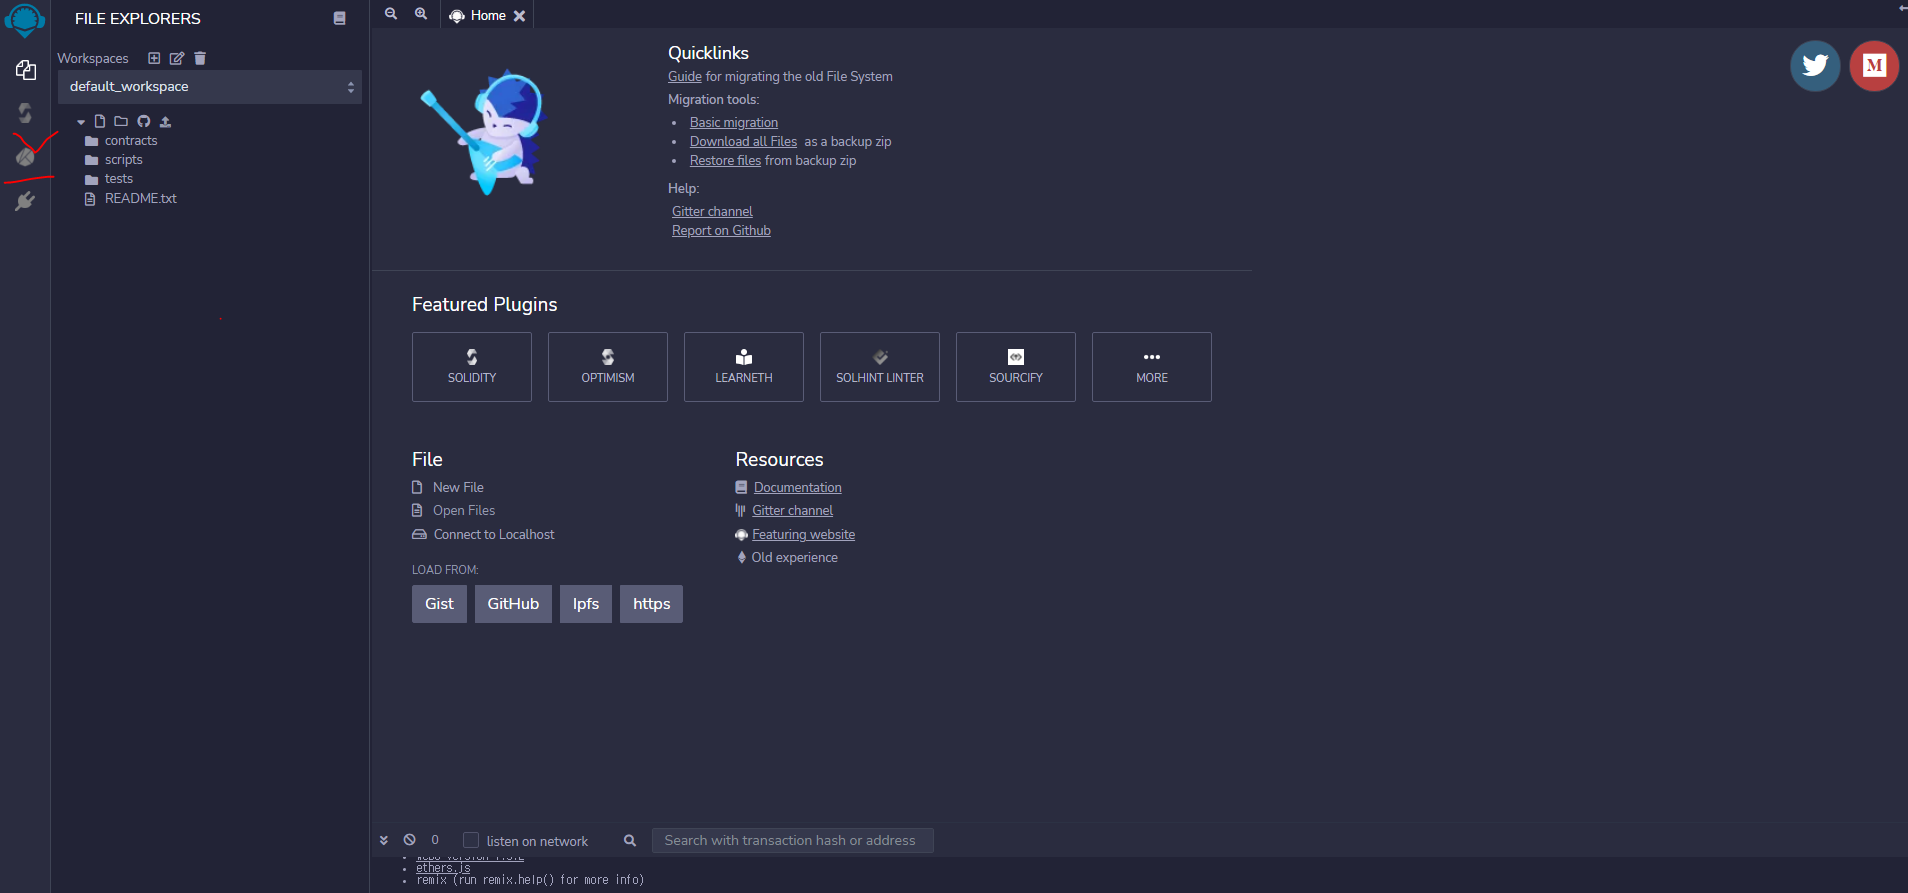The width and height of the screenshot is (1908, 893).
Task: Focus the transaction hash search field
Action: click(792, 840)
